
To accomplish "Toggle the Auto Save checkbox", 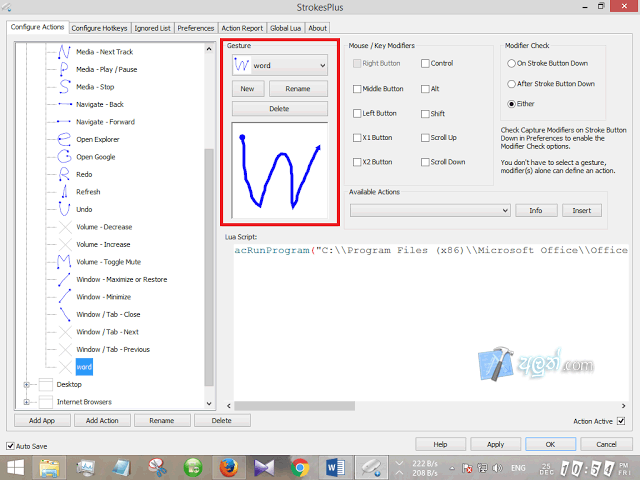I will 10,446.
